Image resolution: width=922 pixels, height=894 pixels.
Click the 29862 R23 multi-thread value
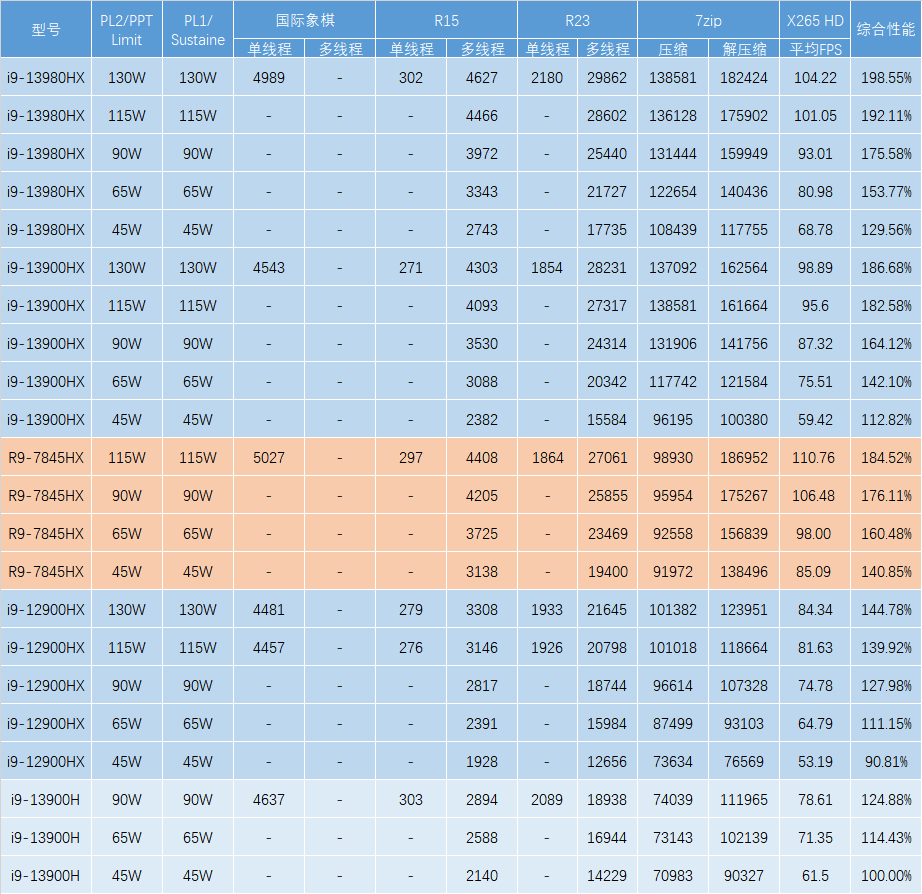click(607, 77)
